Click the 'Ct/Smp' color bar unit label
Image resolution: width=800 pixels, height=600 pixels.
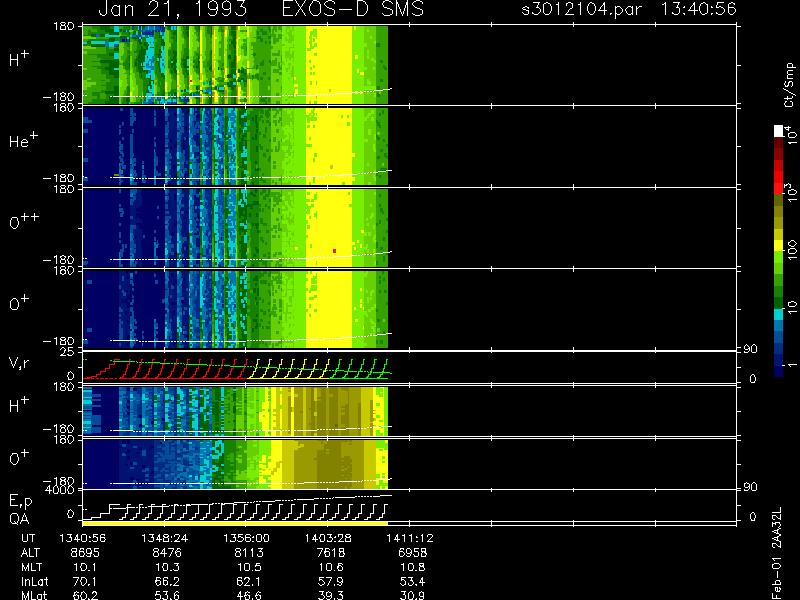coord(789,85)
